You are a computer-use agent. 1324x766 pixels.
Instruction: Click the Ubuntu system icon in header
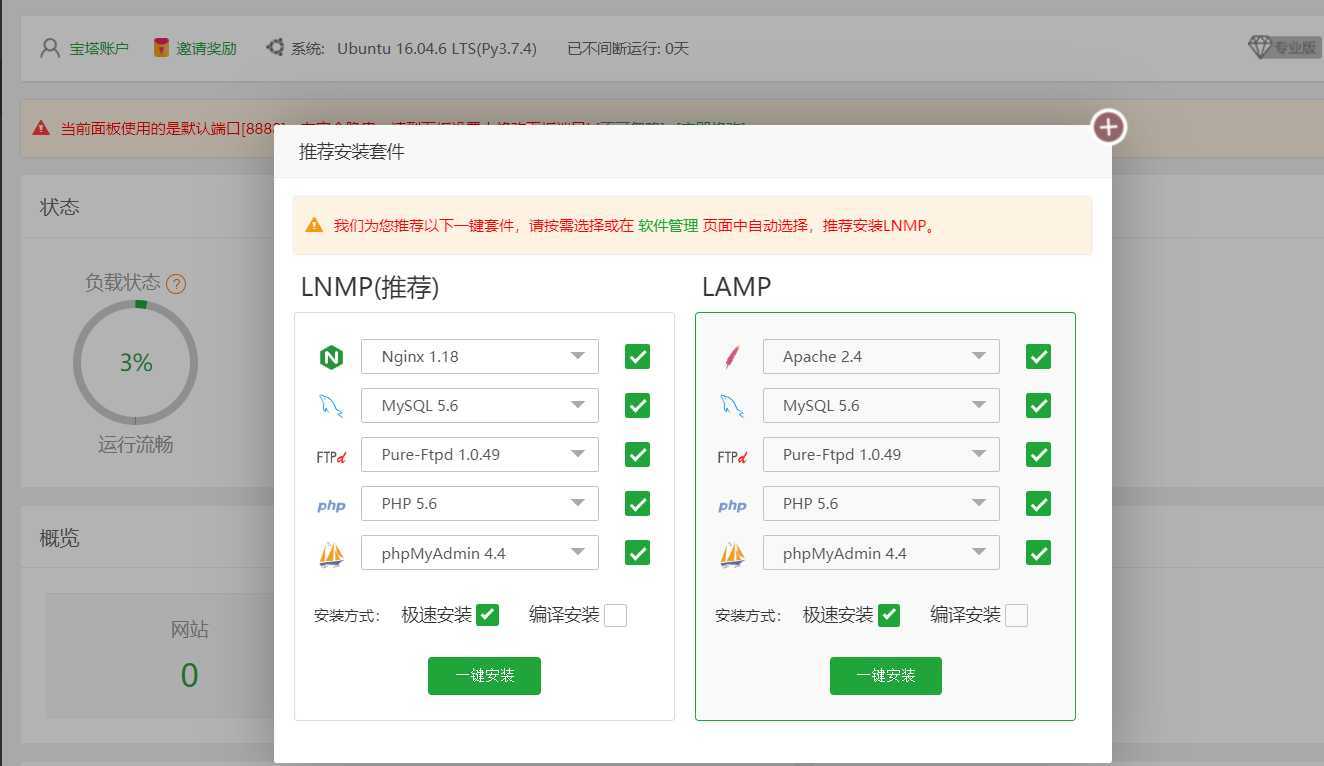click(275, 47)
